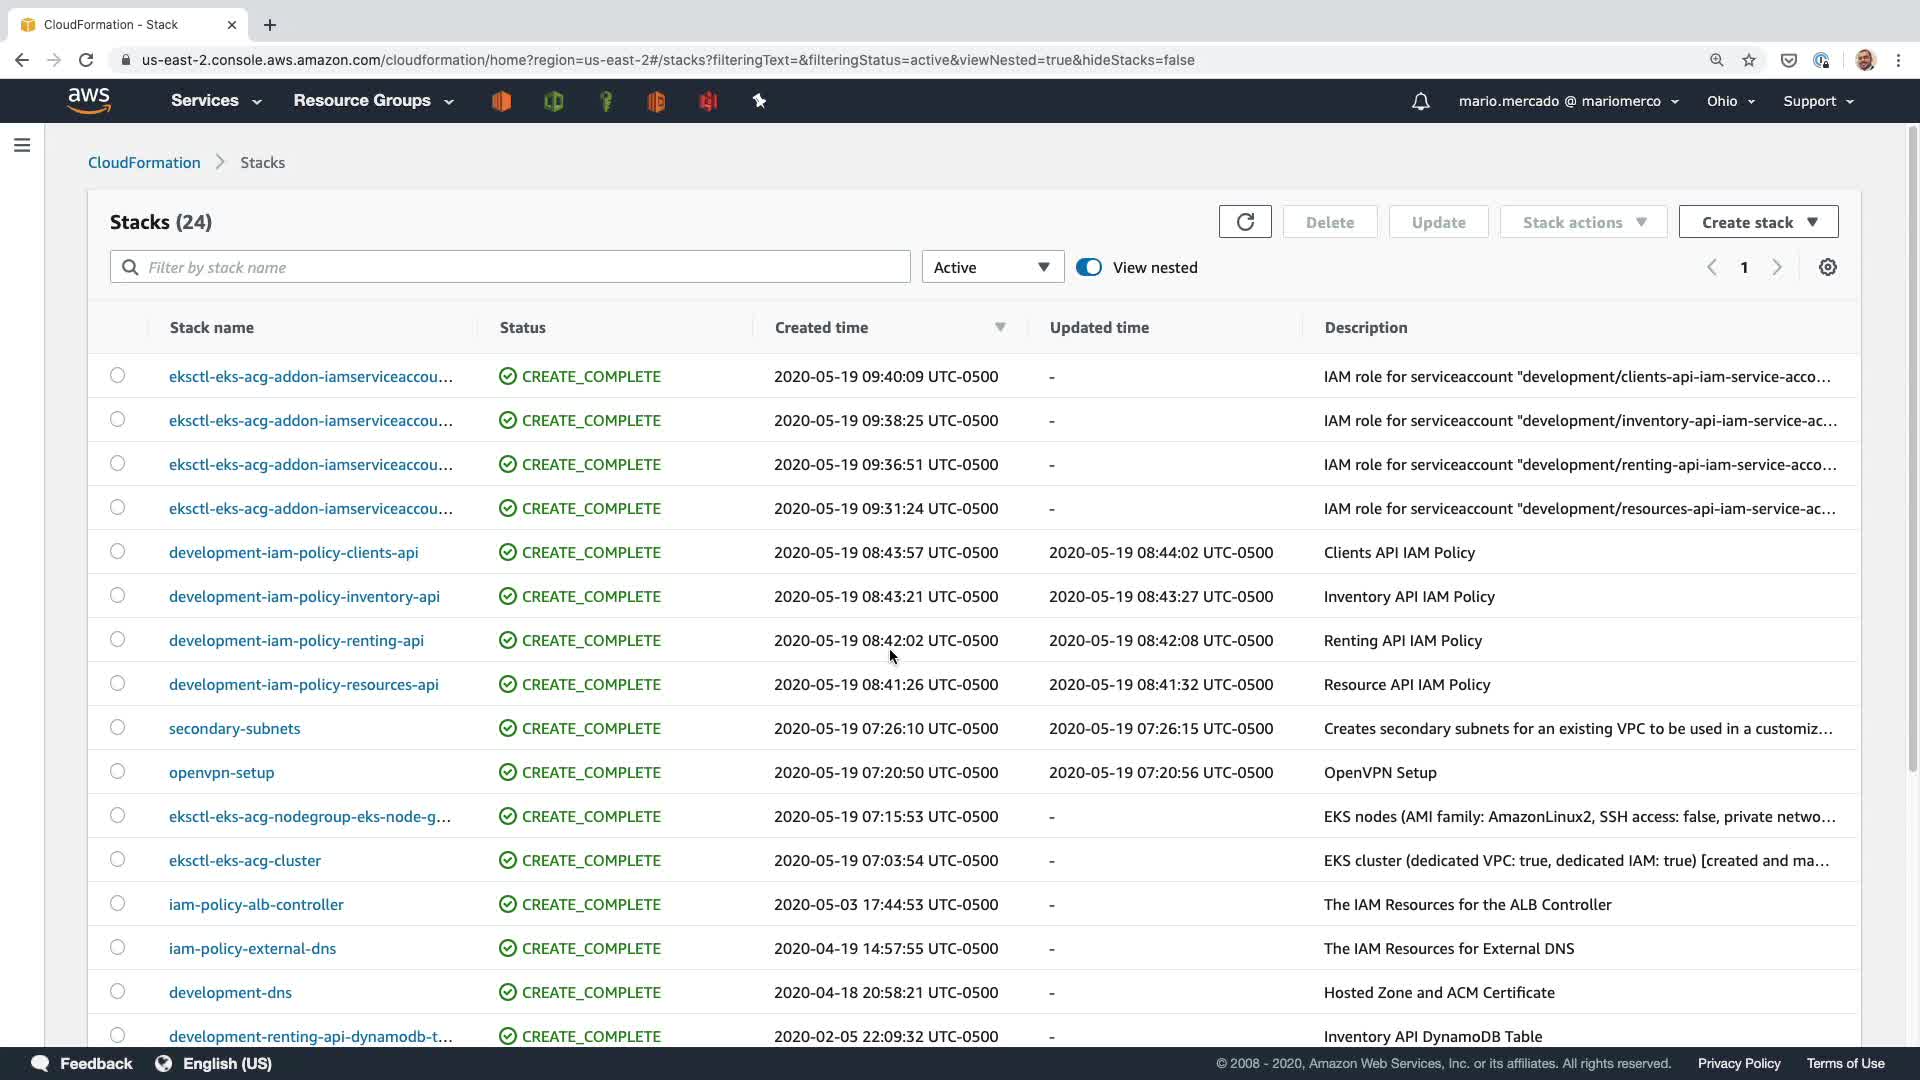Open the Services menu
Image resolution: width=1920 pixels, height=1080 pixels.
(215, 101)
